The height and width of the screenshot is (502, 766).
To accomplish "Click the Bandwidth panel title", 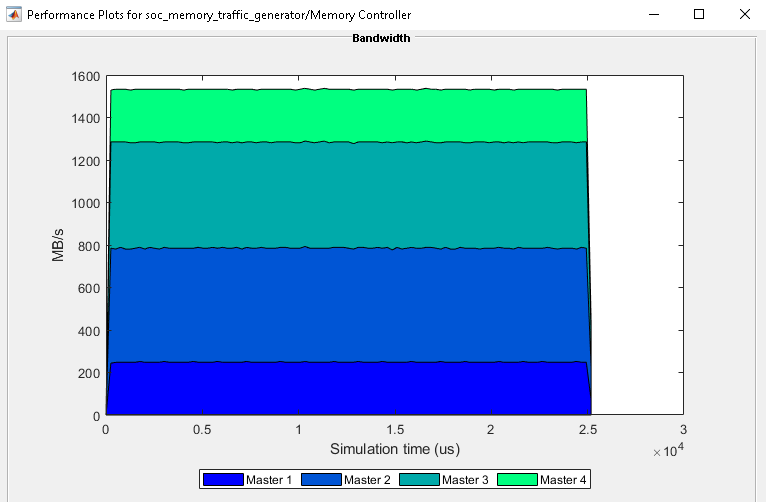I will pos(381,38).
